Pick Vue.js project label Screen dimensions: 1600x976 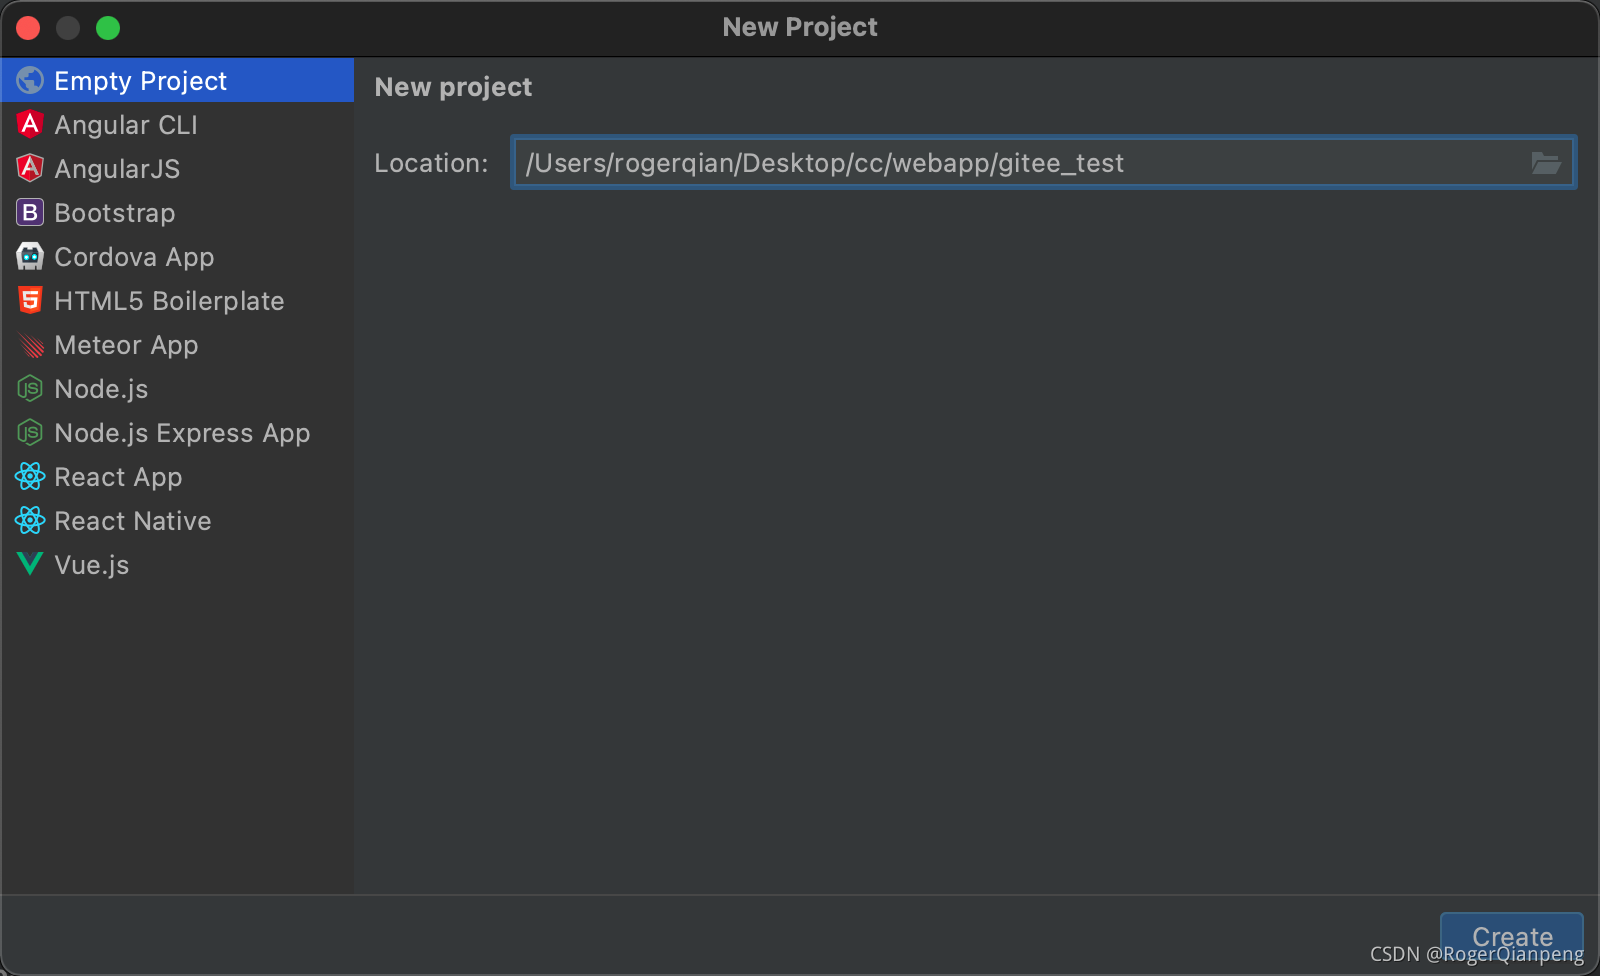92,565
